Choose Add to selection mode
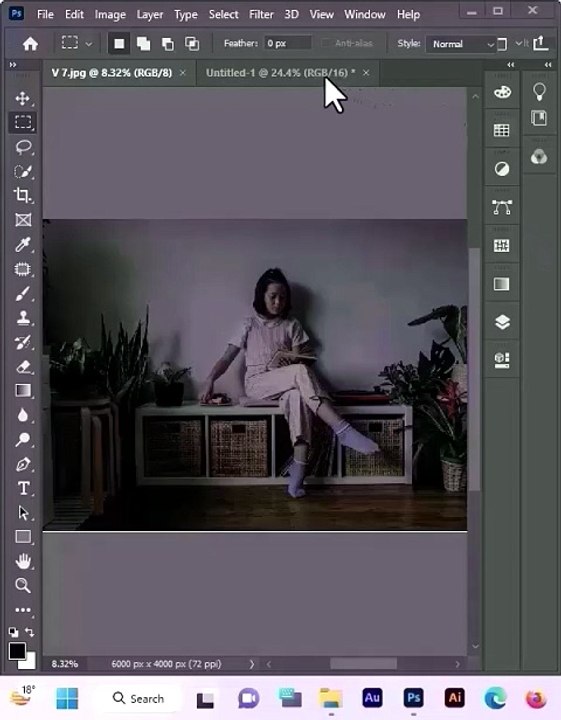 (x=144, y=44)
